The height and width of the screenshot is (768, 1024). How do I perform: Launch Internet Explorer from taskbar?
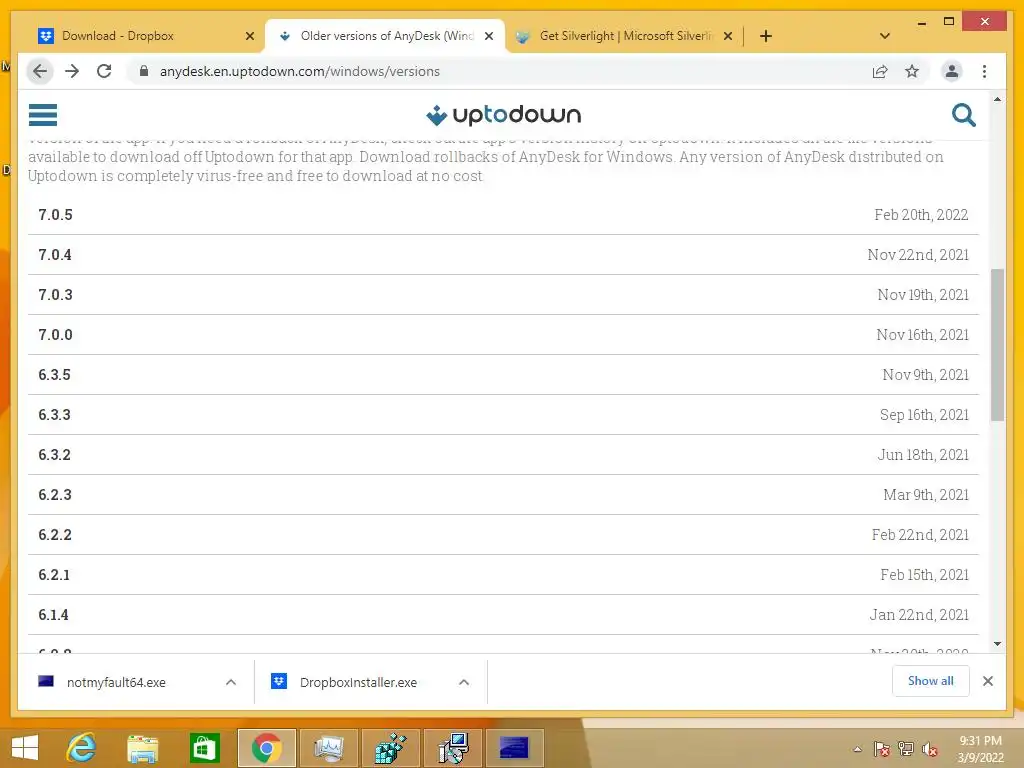pos(82,748)
